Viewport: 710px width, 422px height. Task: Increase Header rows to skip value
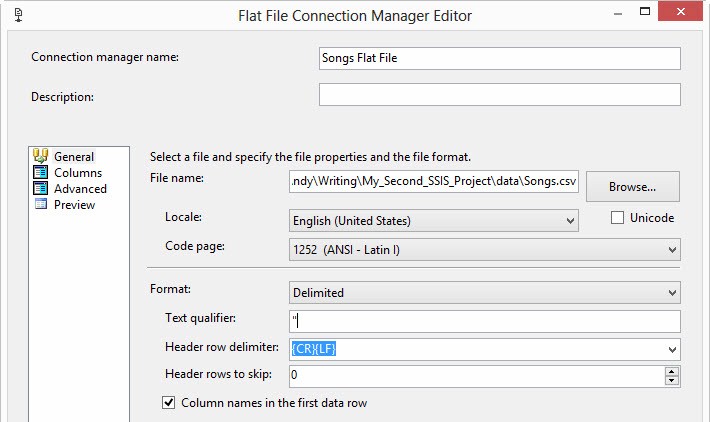click(x=672, y=371)
